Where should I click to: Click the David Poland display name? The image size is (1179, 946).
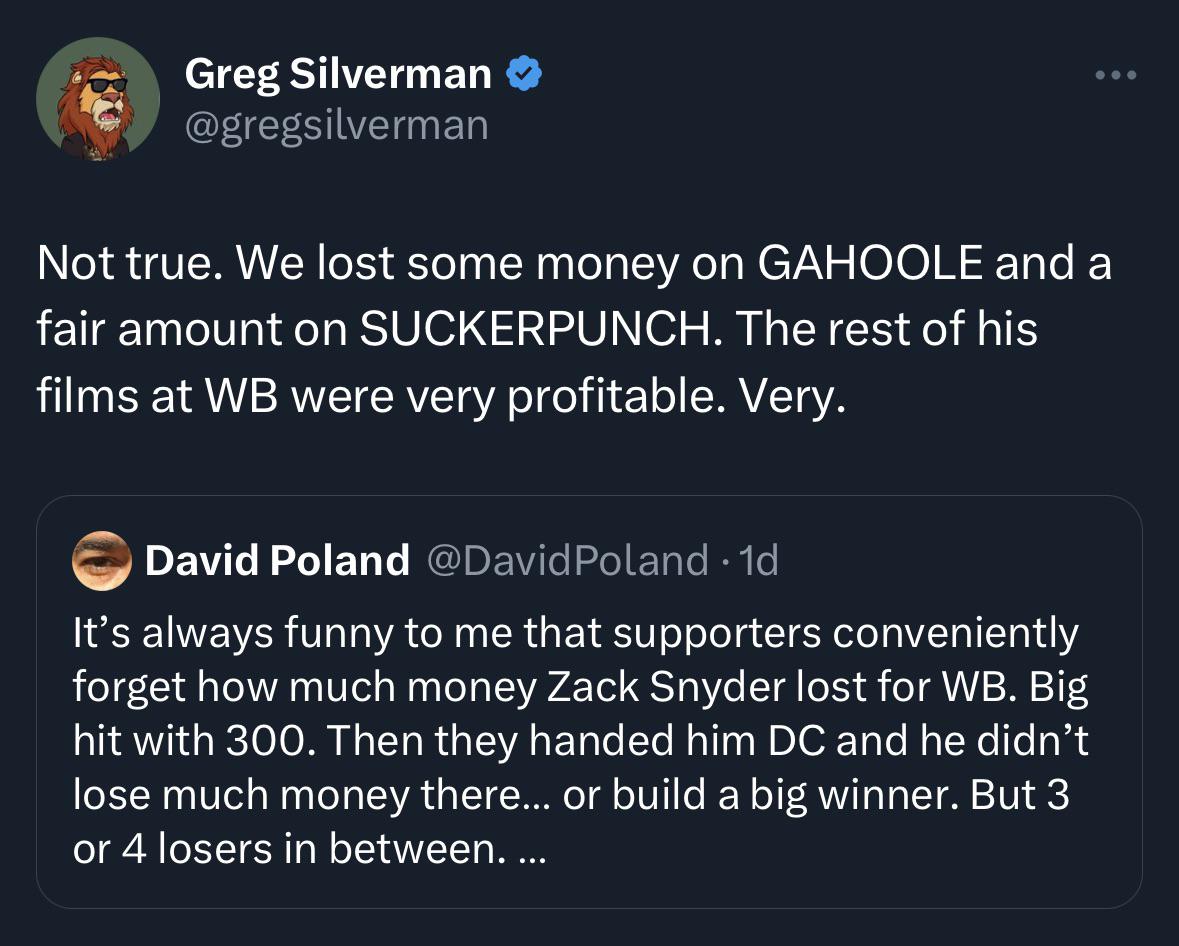pyautogui.click(x=277, y=560)
